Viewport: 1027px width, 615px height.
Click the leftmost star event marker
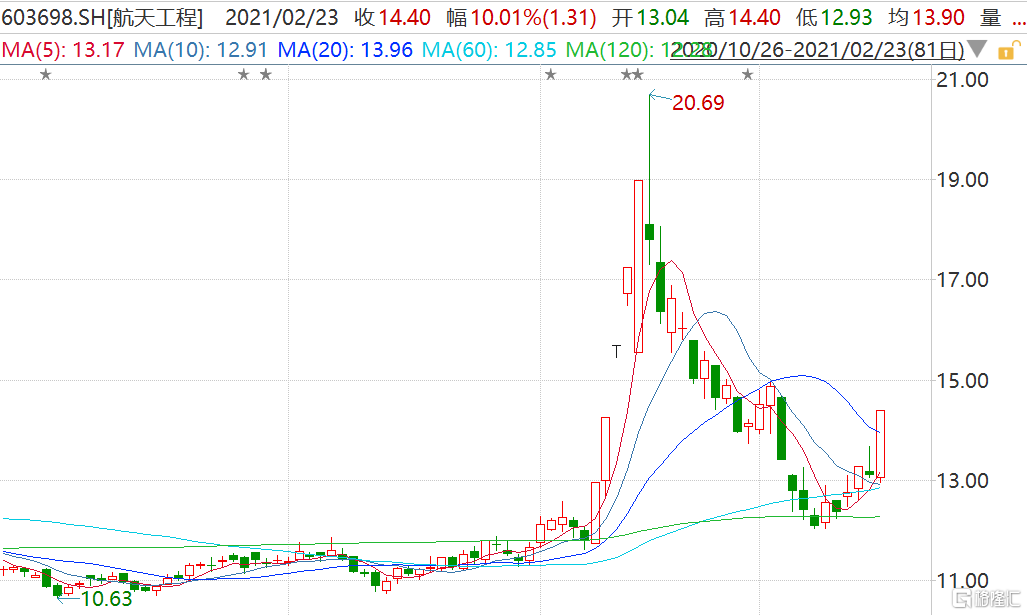click(x=45, y=75)
